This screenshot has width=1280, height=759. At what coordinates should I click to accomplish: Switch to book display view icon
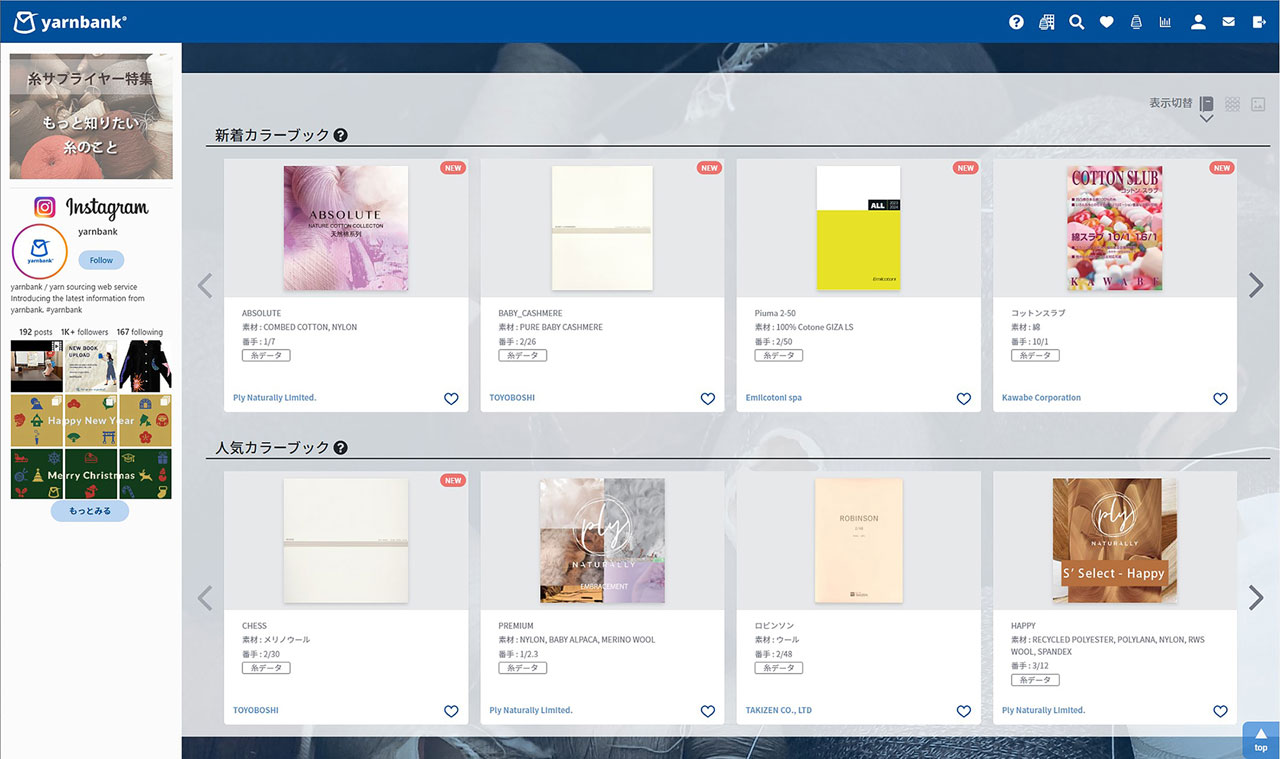coord(1207,103)
